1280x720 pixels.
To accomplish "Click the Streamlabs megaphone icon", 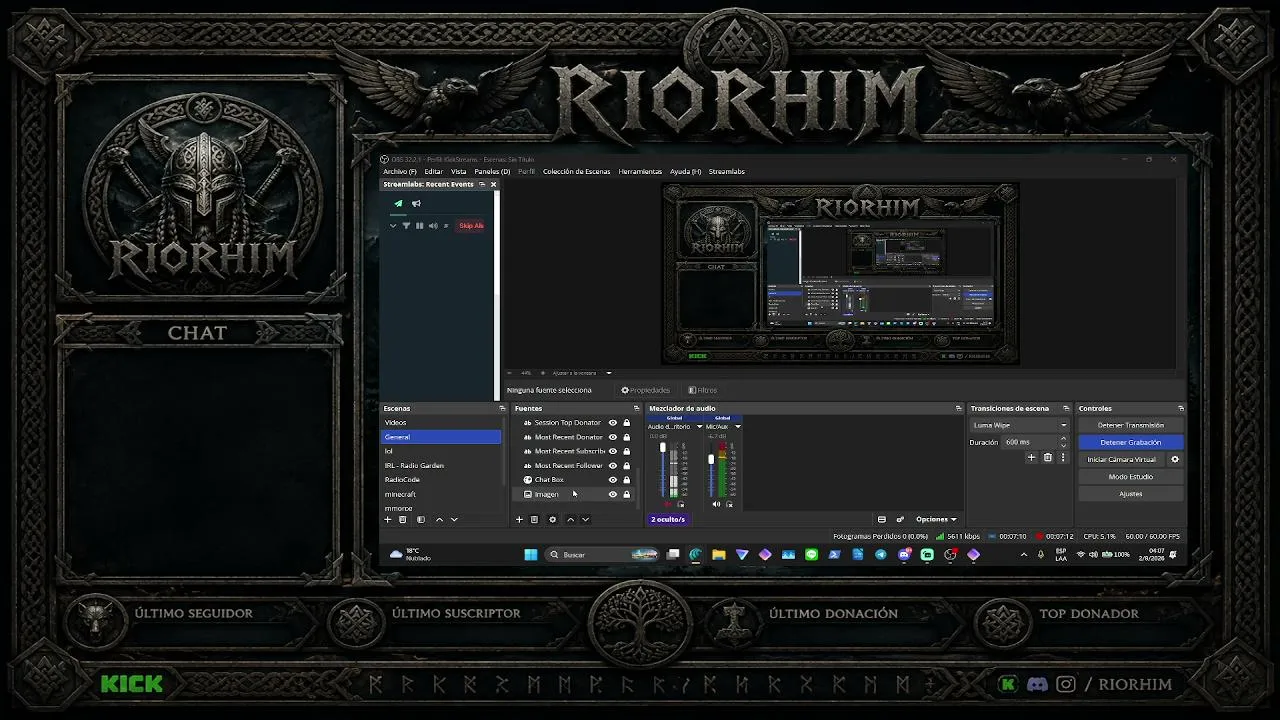I will pyautogui.click(x=416, y=204).
